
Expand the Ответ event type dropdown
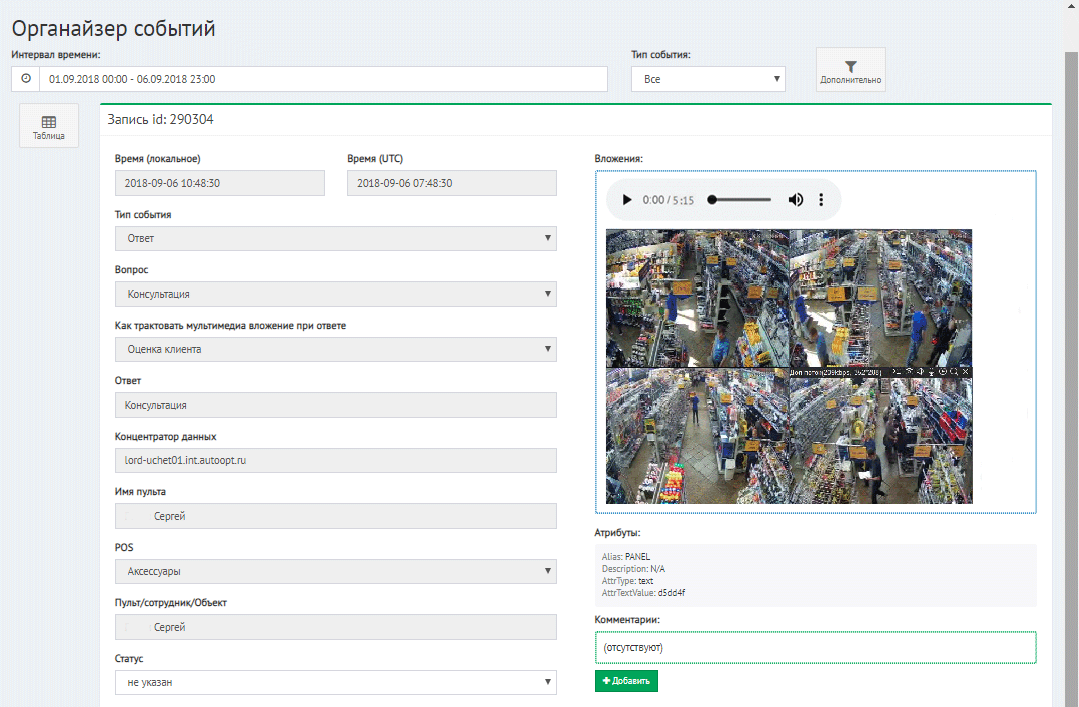click(336, 238)
